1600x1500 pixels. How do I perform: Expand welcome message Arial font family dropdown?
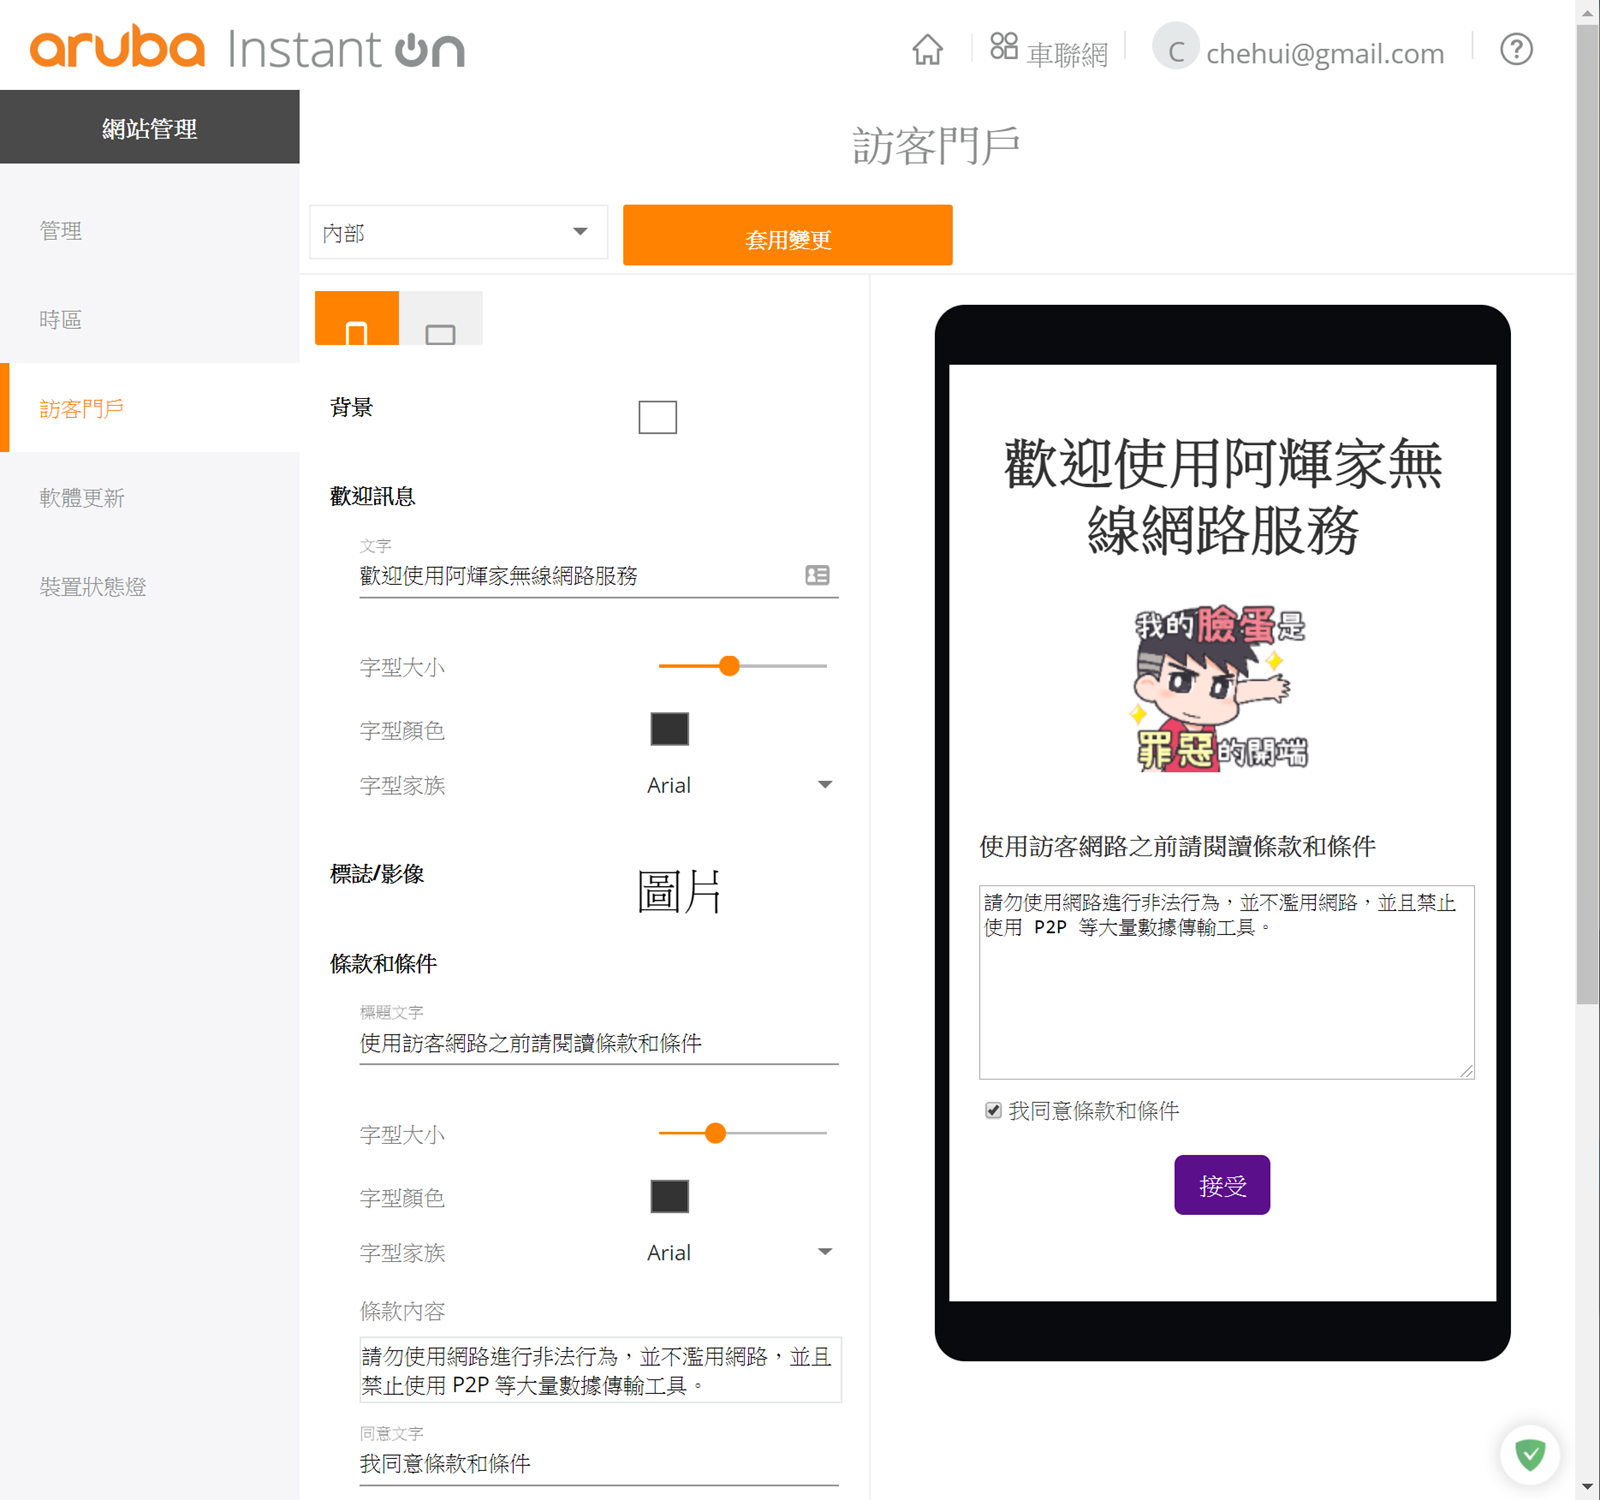(x=740, y=785)
